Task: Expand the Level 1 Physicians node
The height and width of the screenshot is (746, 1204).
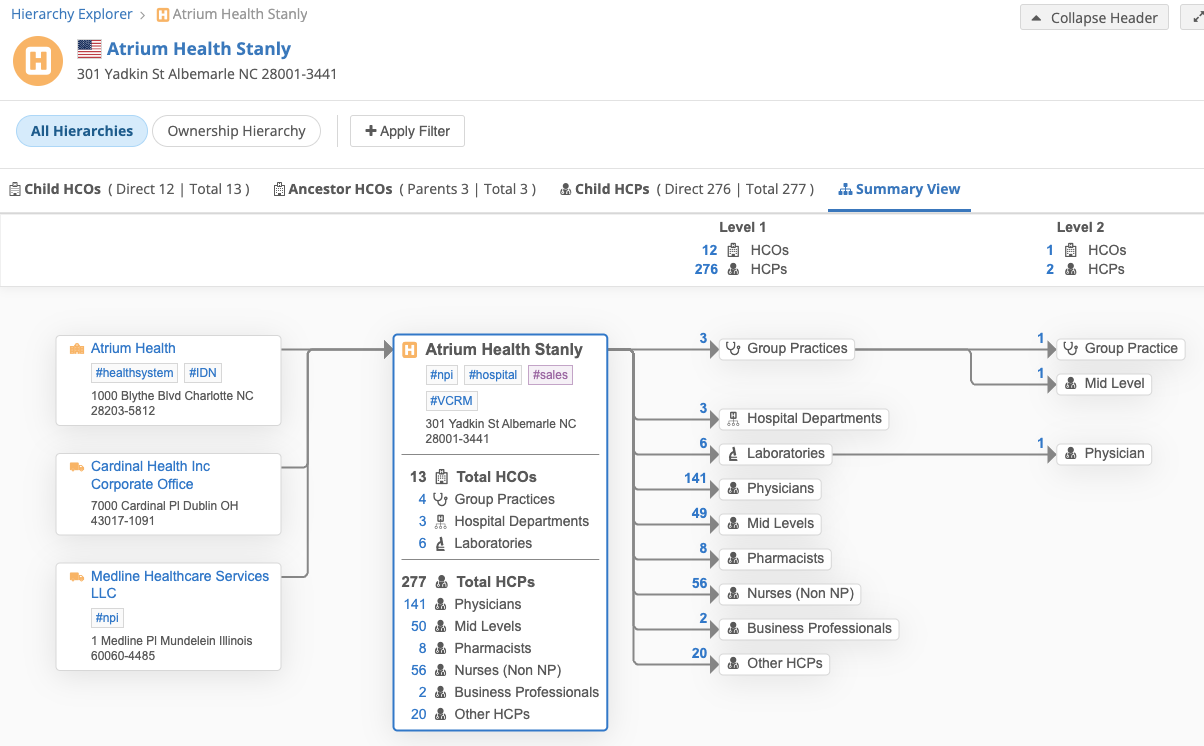Action: click(769, 489)
